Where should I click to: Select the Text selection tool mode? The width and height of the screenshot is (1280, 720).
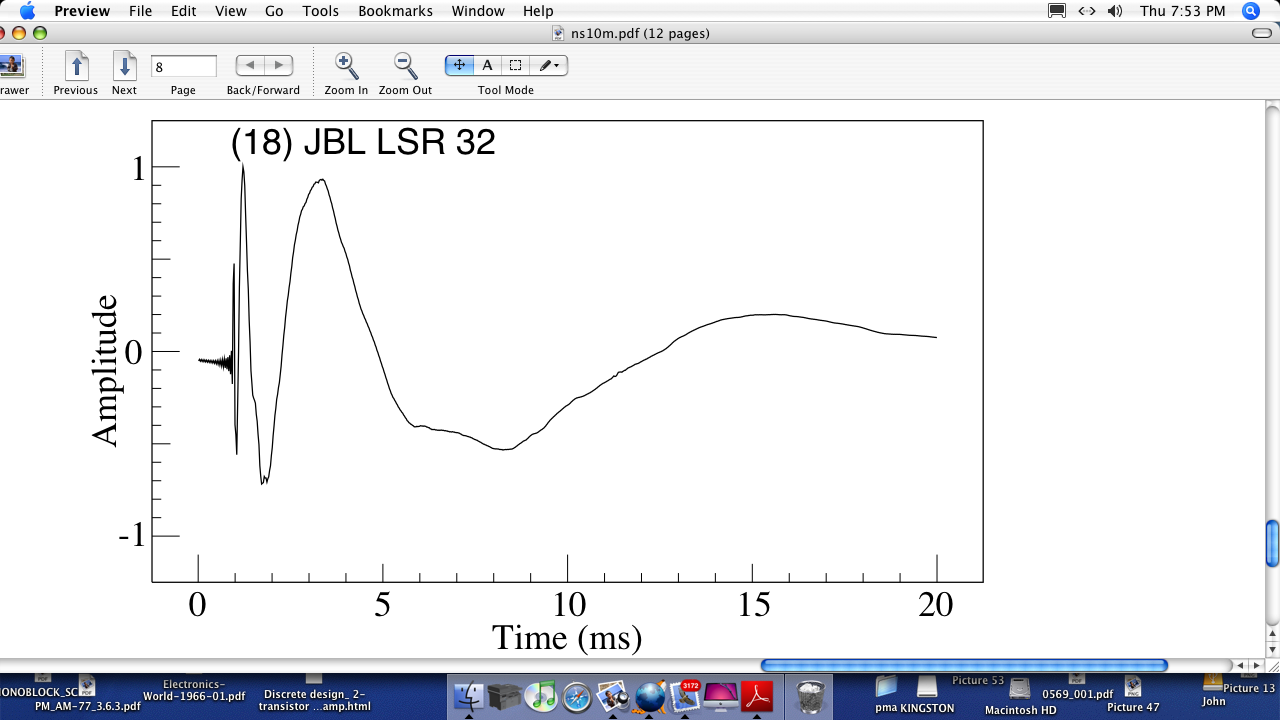click(x=487, y=65)
